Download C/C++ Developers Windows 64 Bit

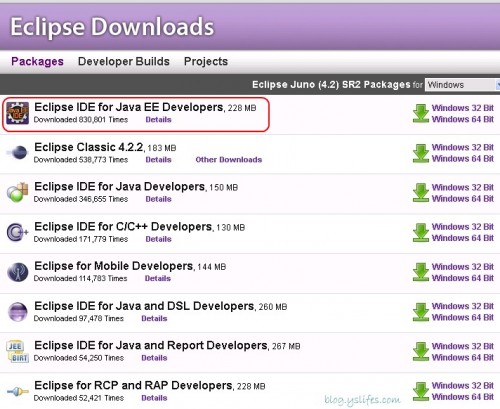[463, 238]
